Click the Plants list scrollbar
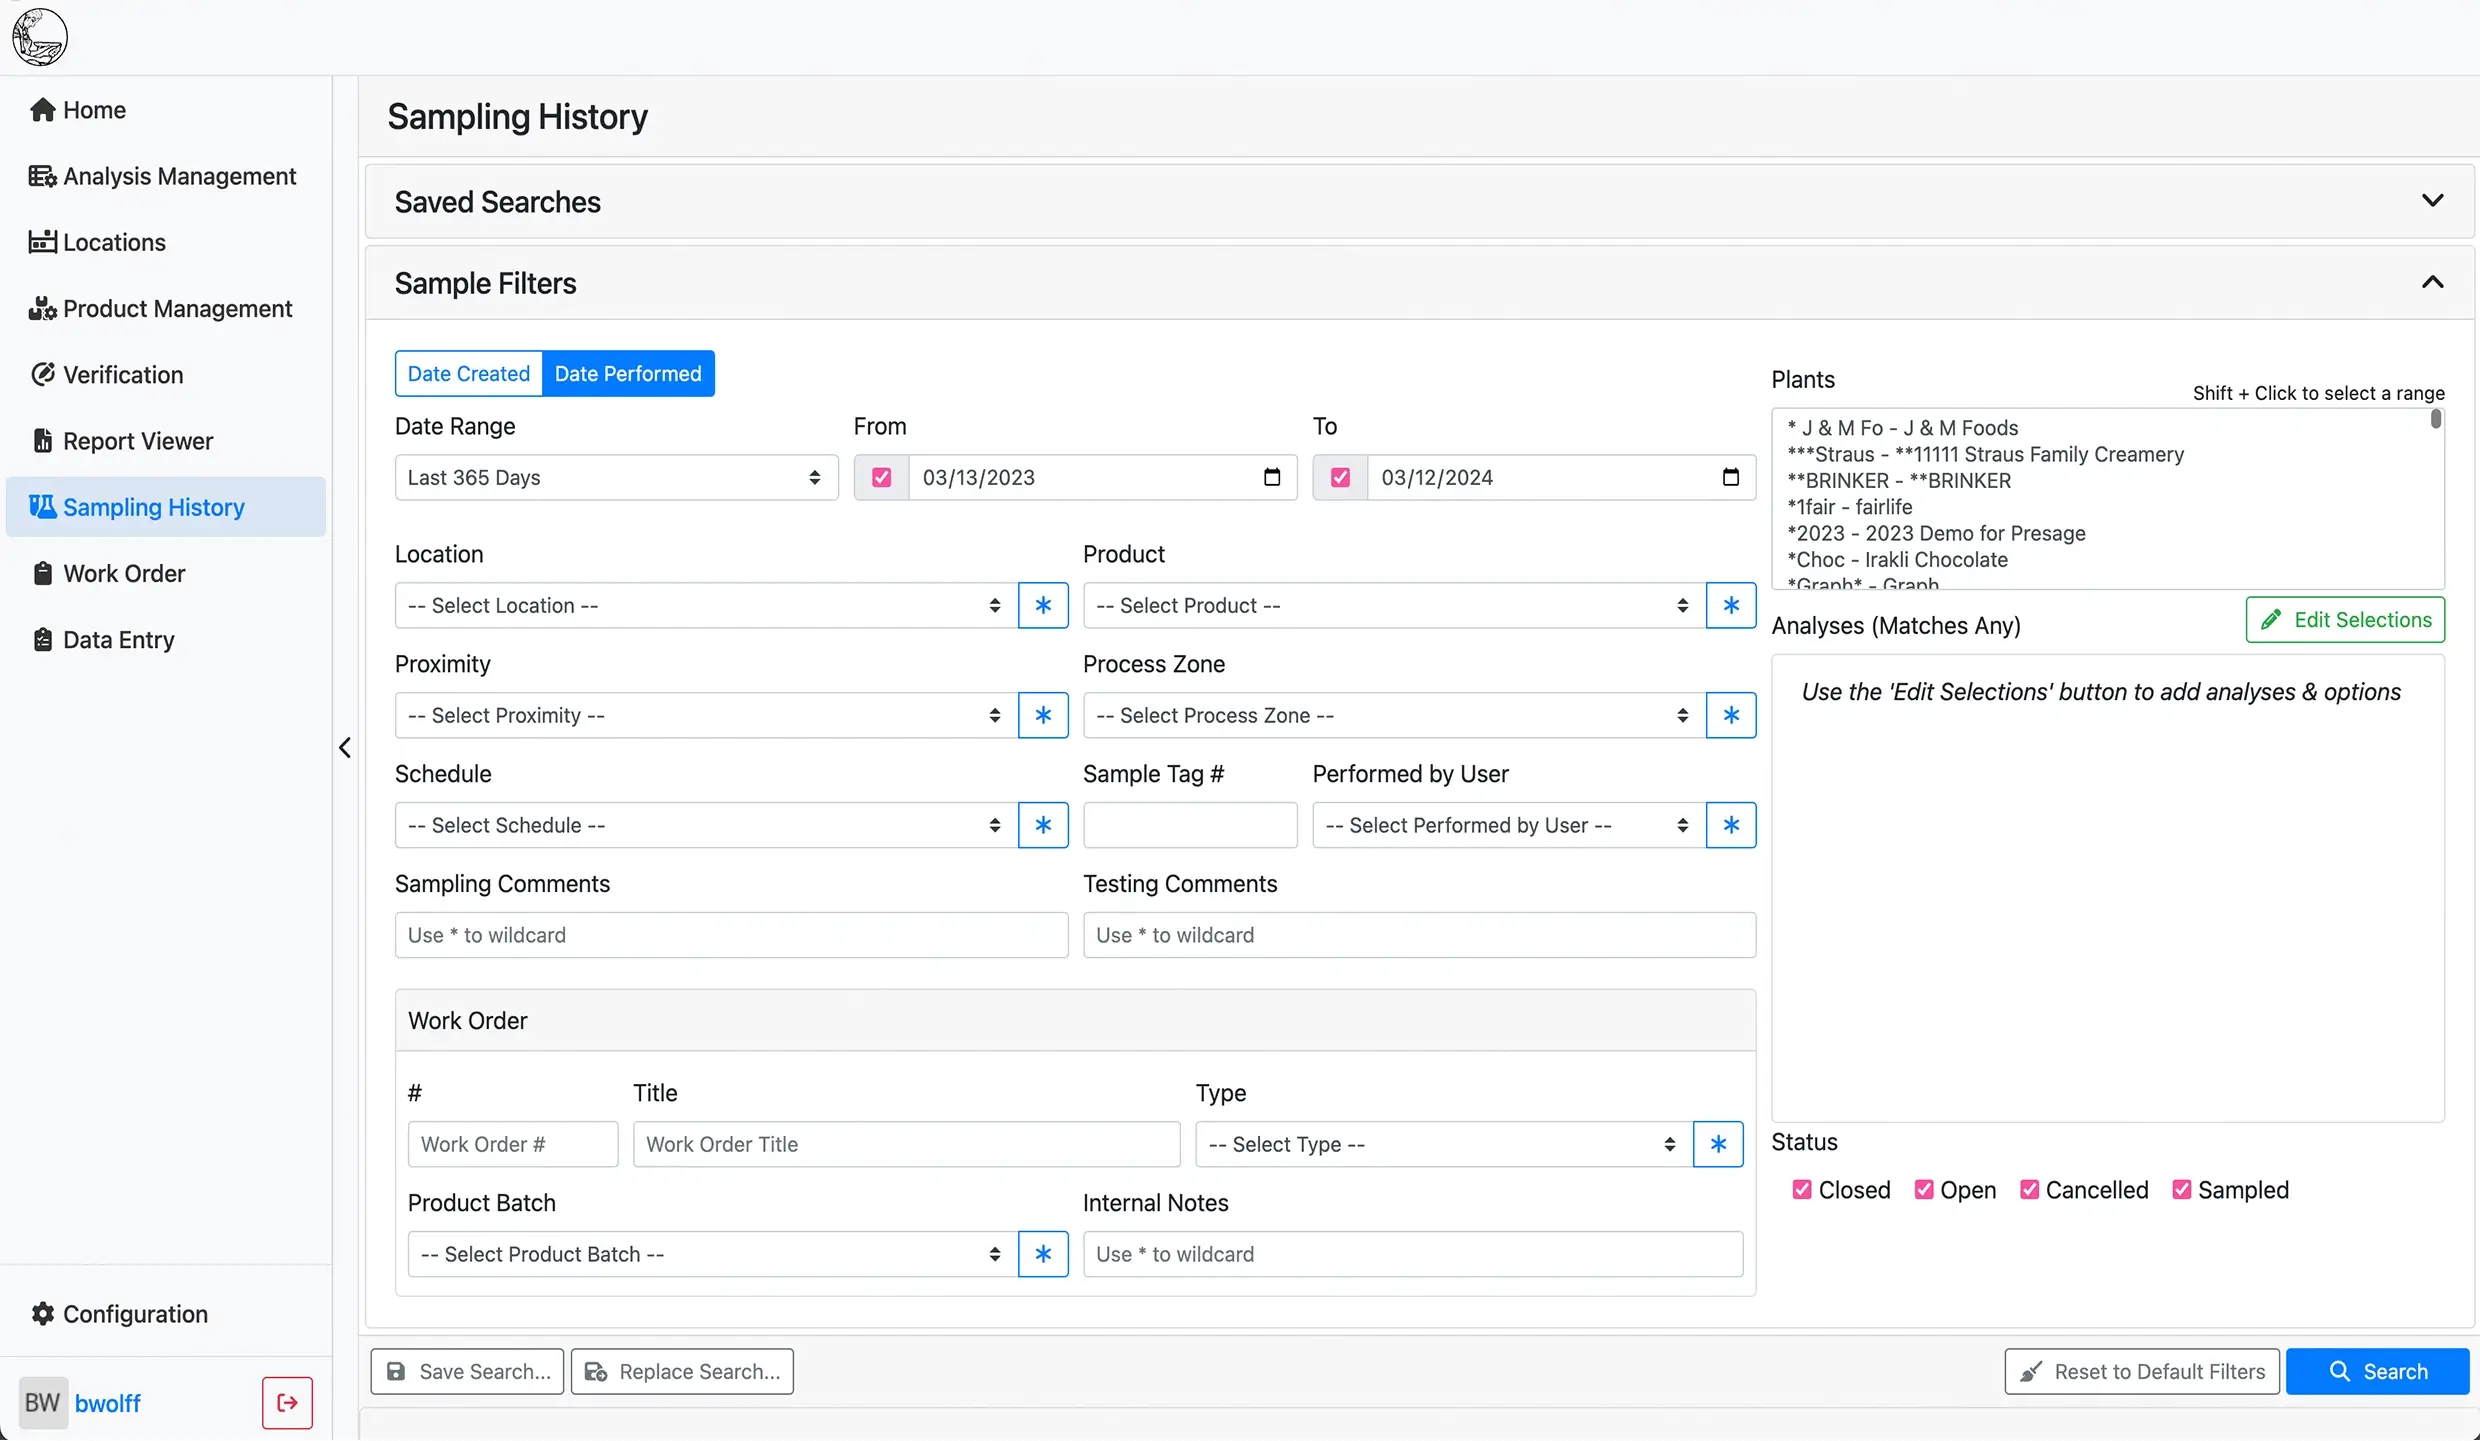The width and height of the screenshot is (2480, 1441). click(2436, 420)
